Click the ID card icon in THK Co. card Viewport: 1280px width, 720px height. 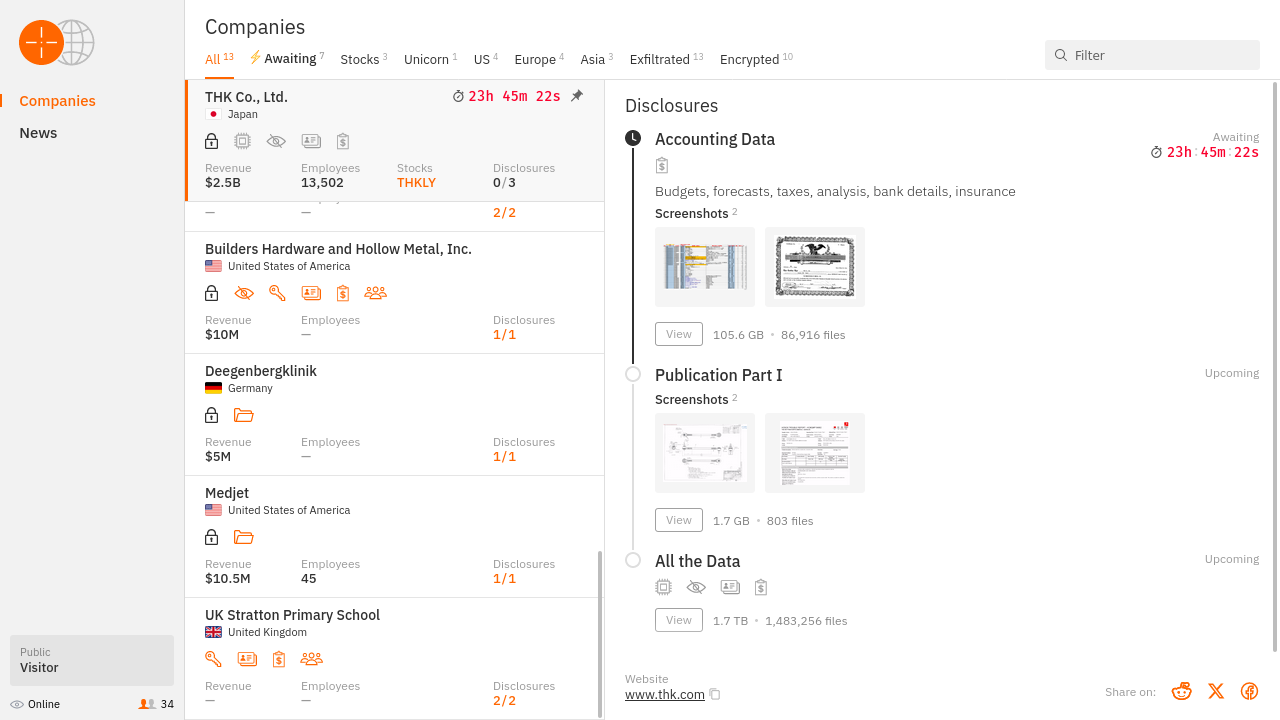tap(311, 141)
